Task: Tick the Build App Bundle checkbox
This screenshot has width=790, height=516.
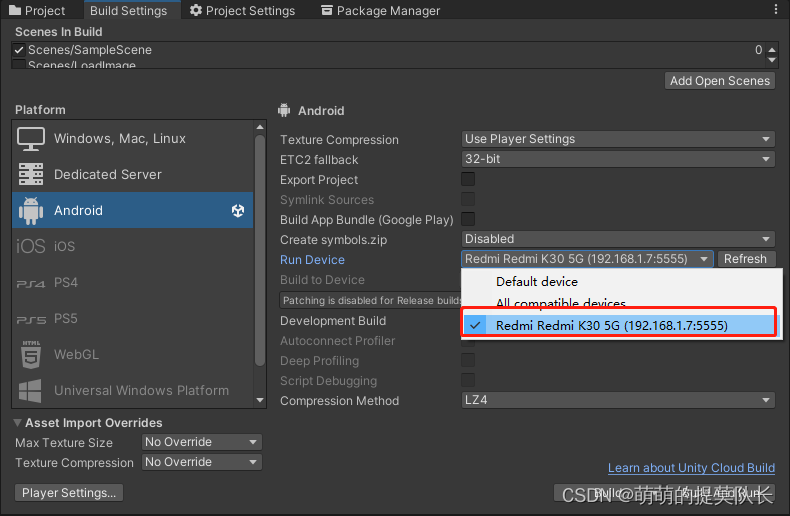Action: [x=468, y=219]
